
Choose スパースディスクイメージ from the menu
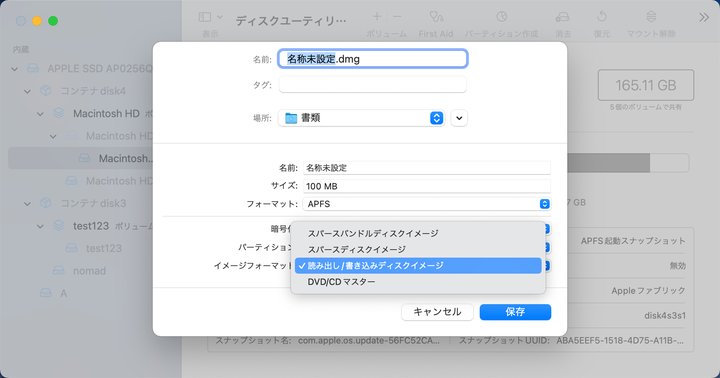(x=418, y=249)
